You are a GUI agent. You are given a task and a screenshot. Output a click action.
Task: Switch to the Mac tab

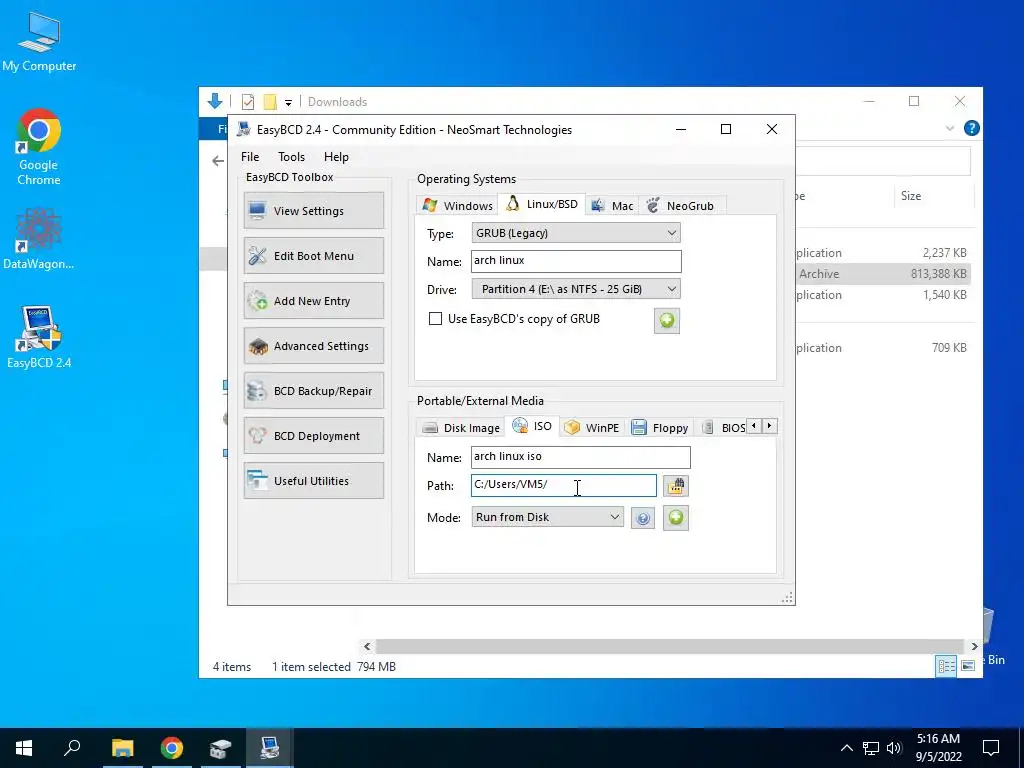tap(612, 206)
